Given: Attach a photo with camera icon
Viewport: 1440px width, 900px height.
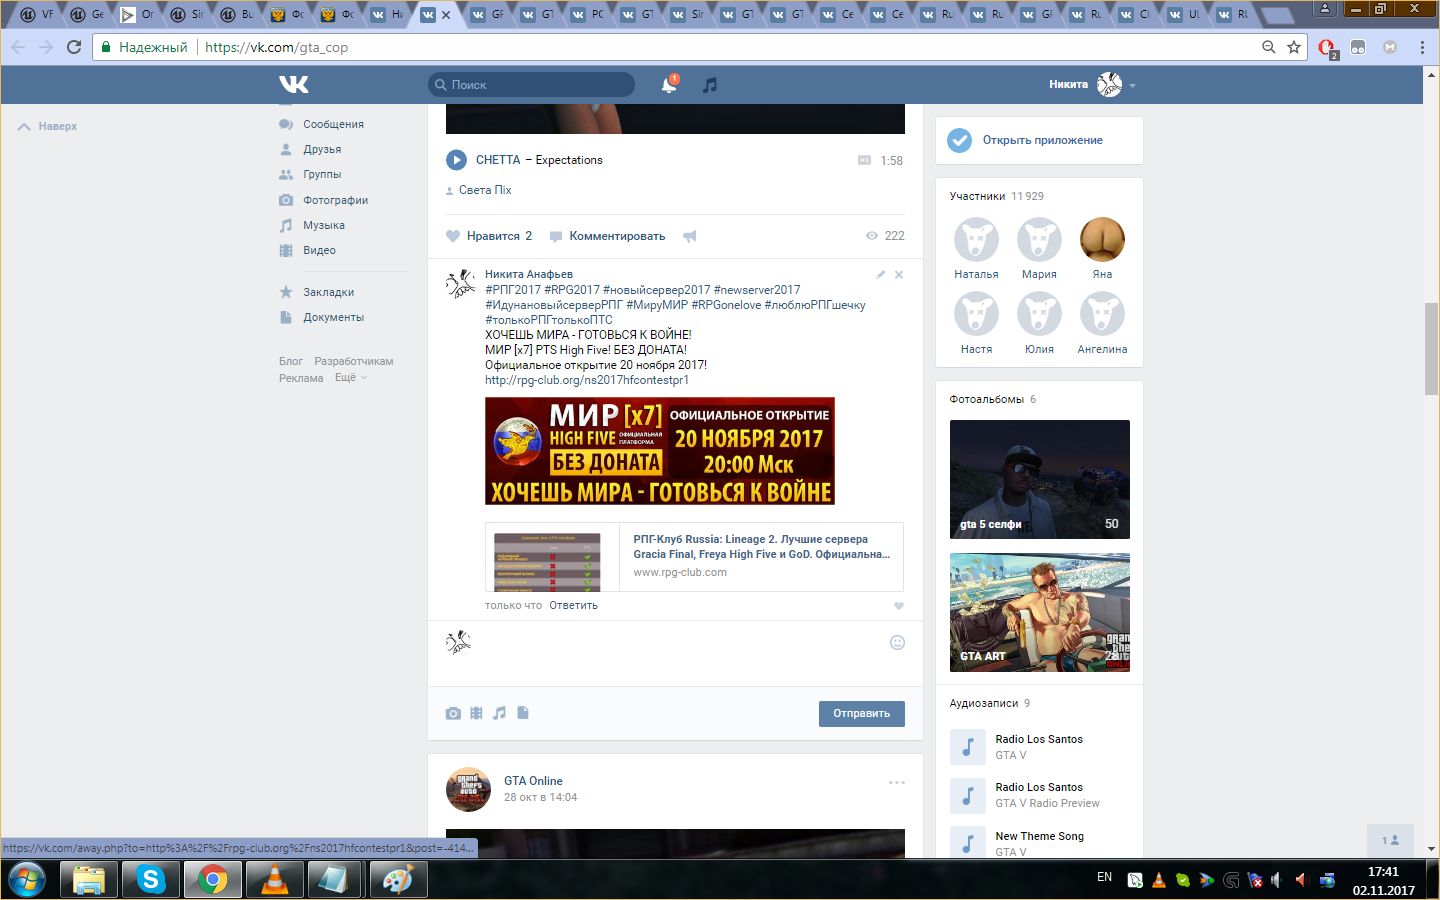Looking at the screenshot, I should pos(453,713).
